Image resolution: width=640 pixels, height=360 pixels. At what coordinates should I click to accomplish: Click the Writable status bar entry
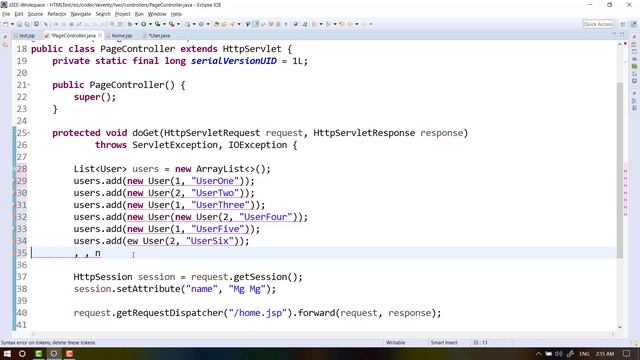tap(396, 342)
